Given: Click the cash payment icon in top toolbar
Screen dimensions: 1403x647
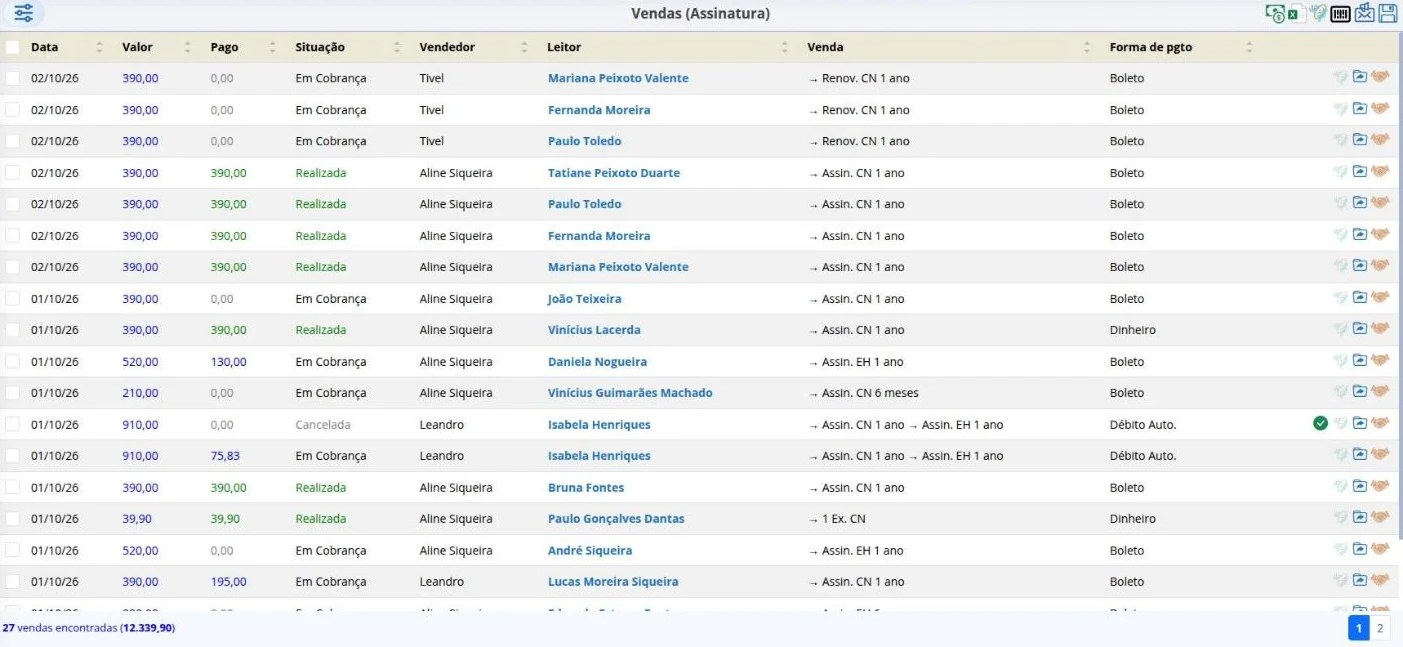Looking at the screenshot, I should (1275, 14).
